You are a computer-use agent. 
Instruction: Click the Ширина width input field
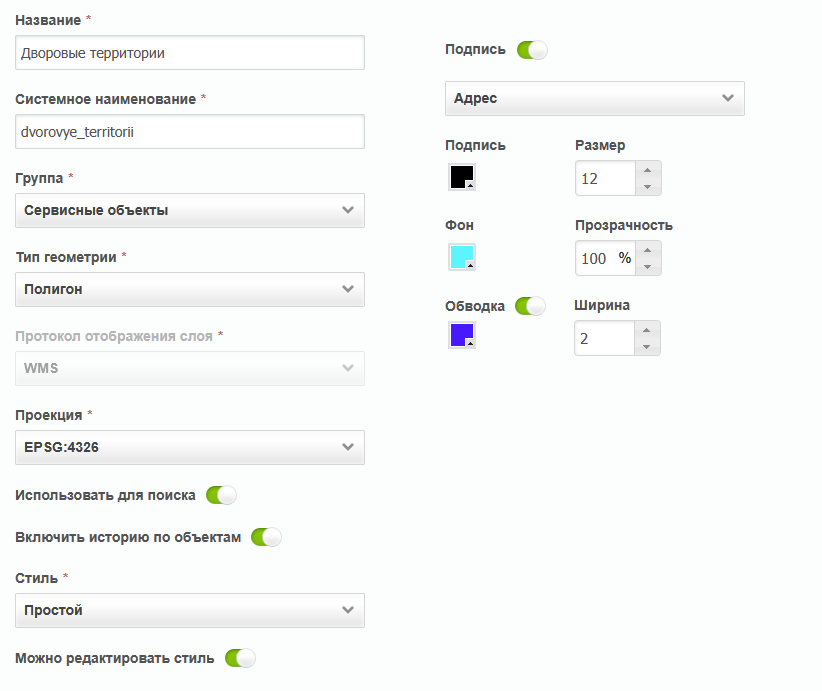pyautogui.click(x=605, y=338)
